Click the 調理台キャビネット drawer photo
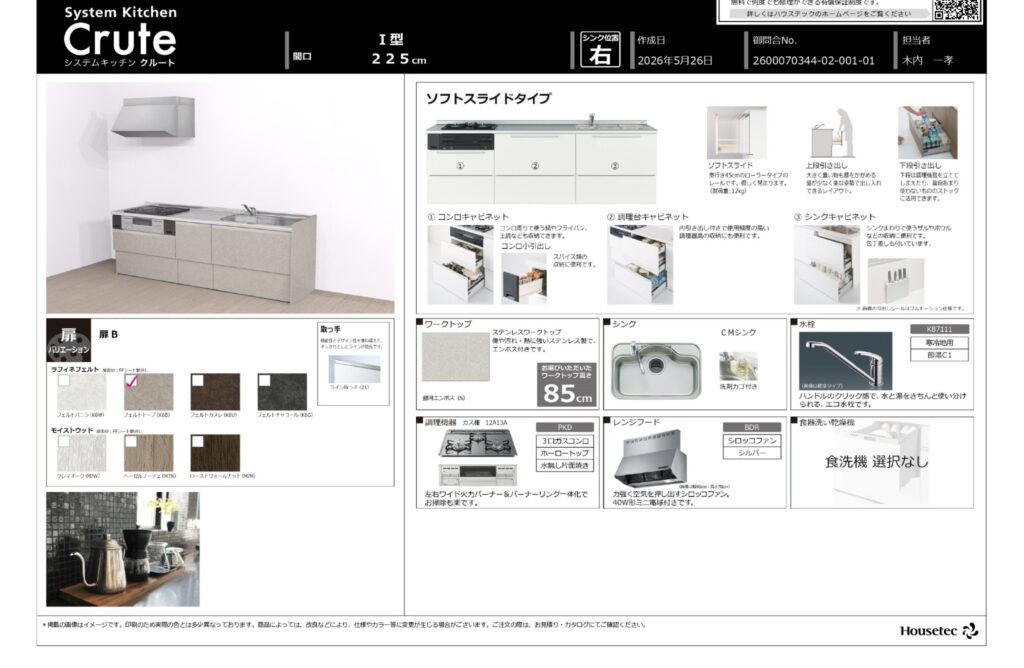Screen dimensions: 1024x668 (640, 264)
